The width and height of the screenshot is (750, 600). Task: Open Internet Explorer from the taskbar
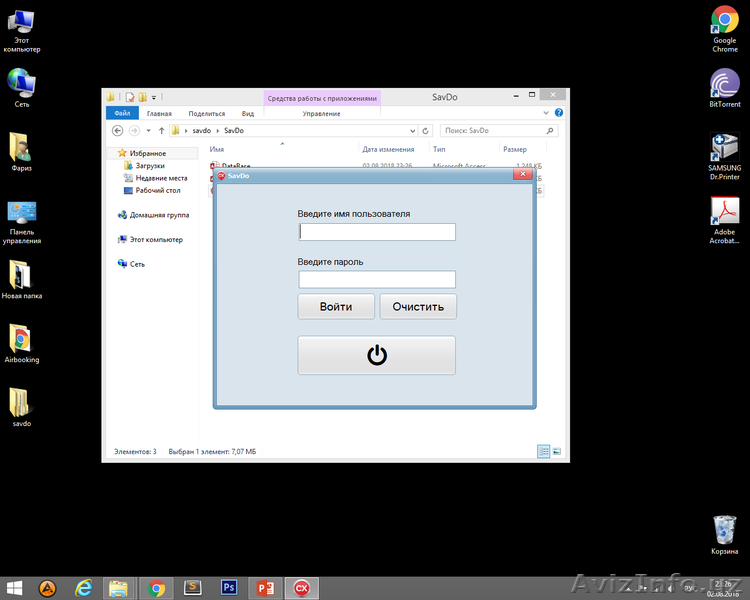(83, 588)
